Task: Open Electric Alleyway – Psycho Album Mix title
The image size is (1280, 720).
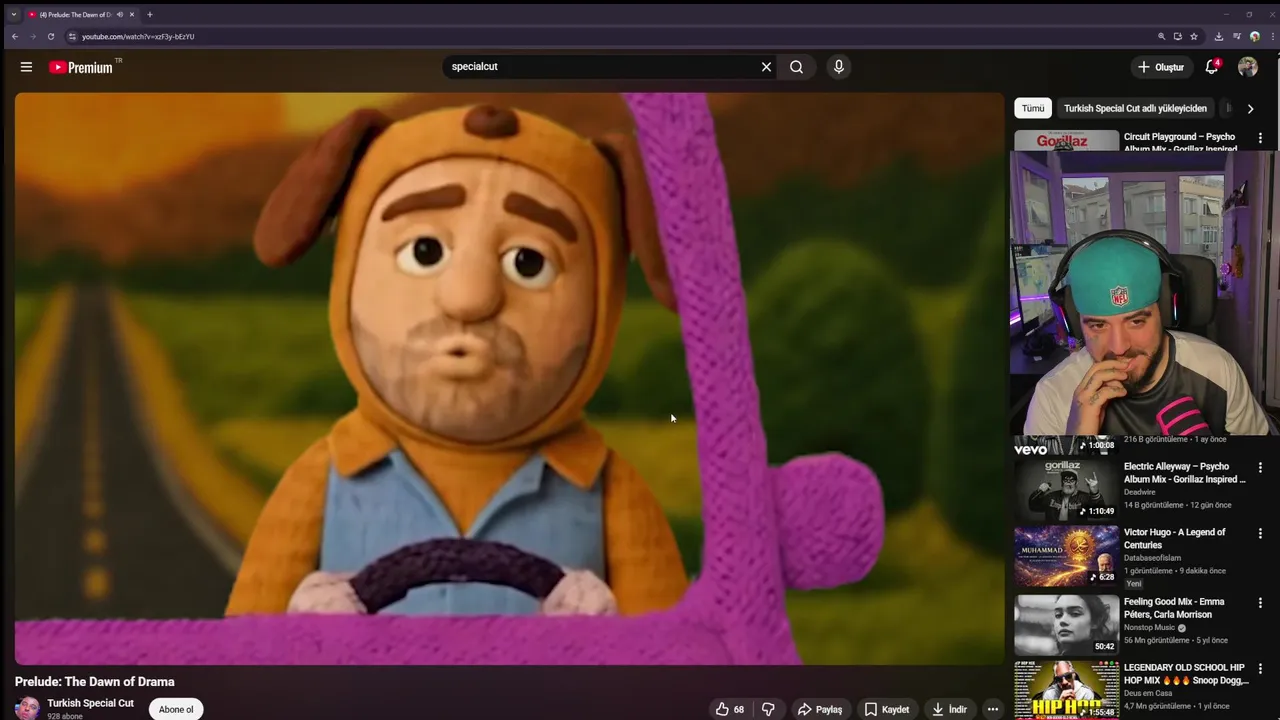Action: click(1185, 473)
